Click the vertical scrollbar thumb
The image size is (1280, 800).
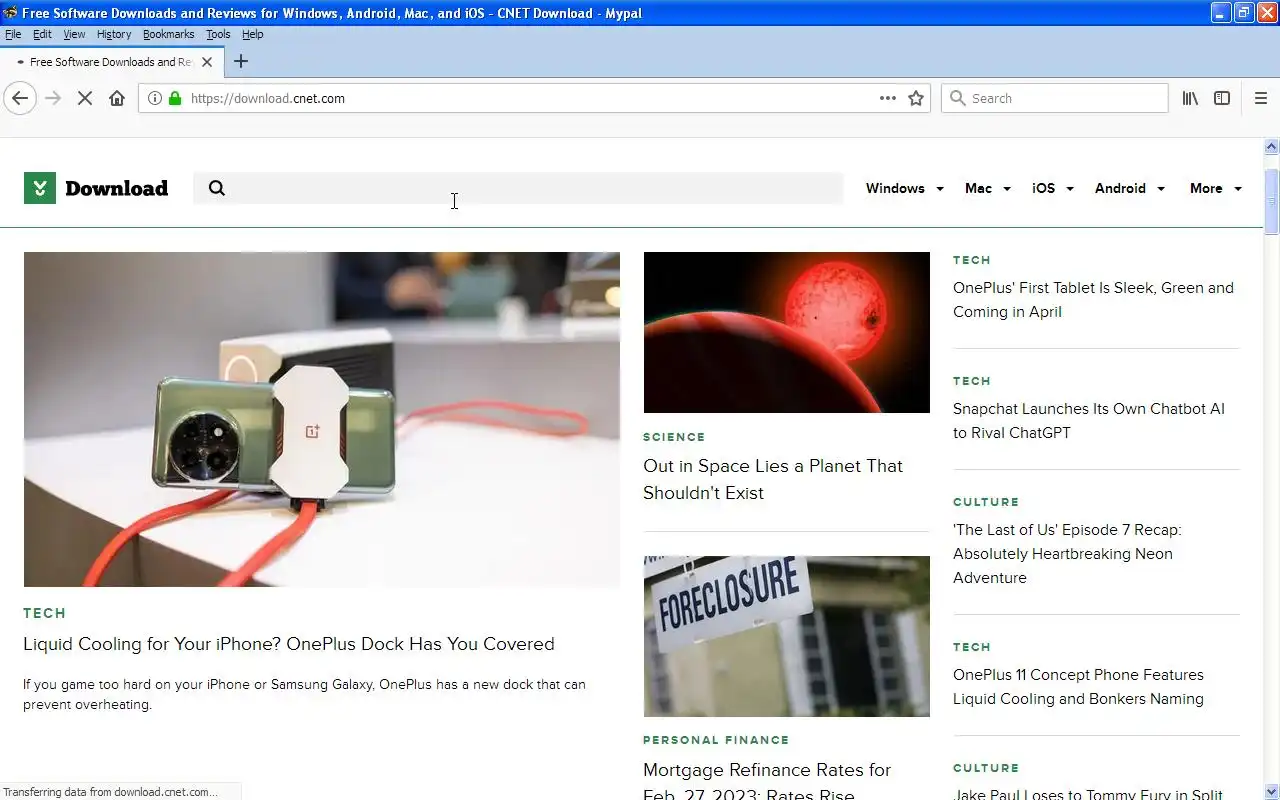[x=1271, y=202]
